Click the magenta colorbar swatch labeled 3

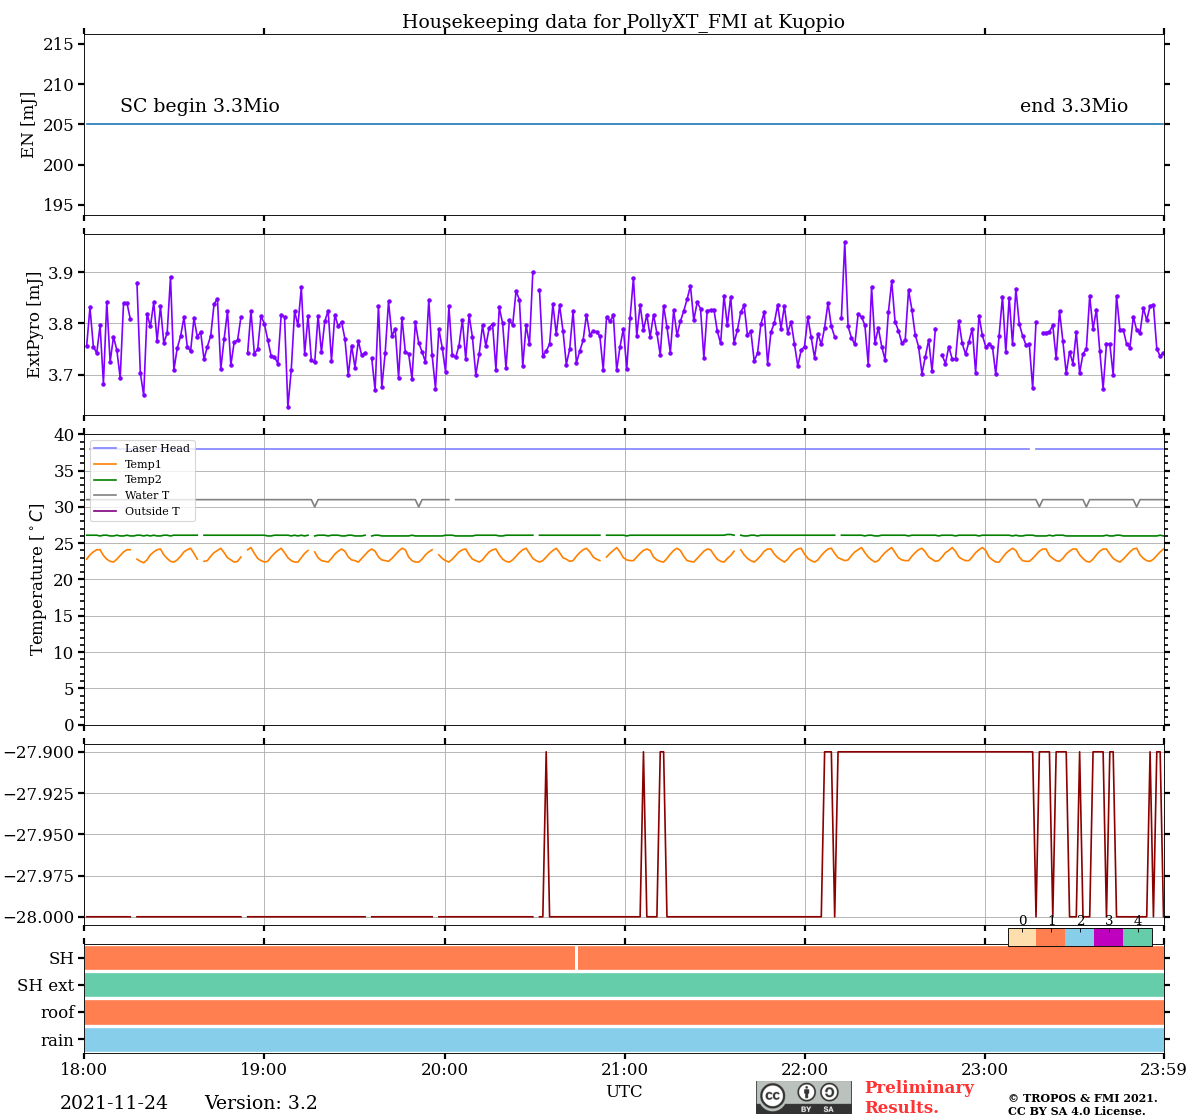tap(1108, 937)
